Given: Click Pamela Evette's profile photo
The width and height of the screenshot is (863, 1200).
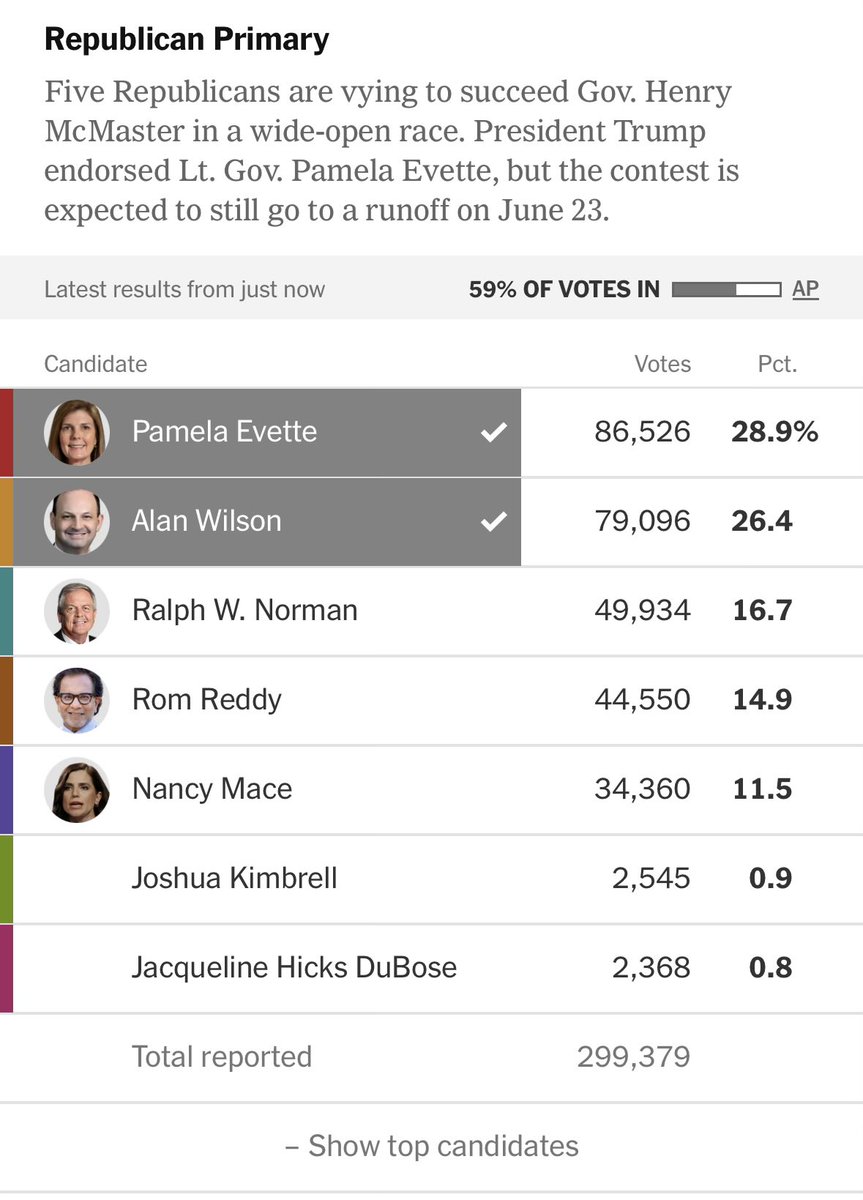Looking at the screenshot, I should coord(76,432).
